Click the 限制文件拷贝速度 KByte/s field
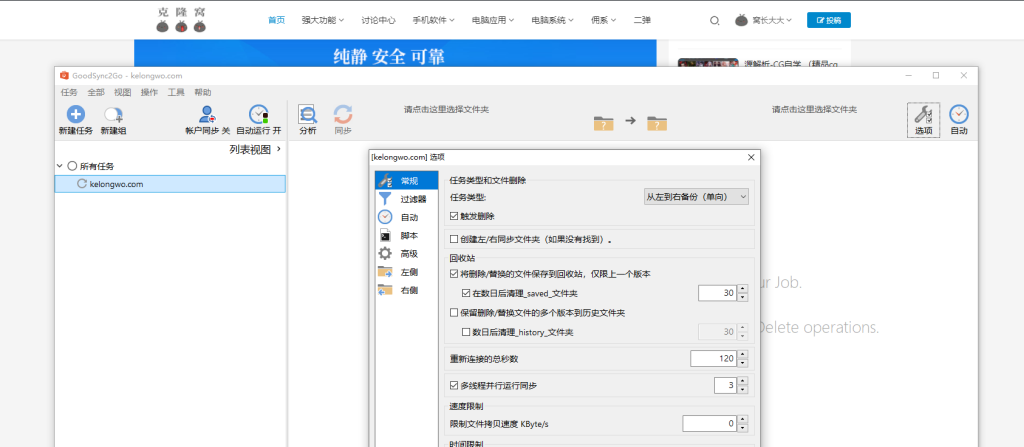This screenshot has width=1024, height=447. [x=710, y=424]
